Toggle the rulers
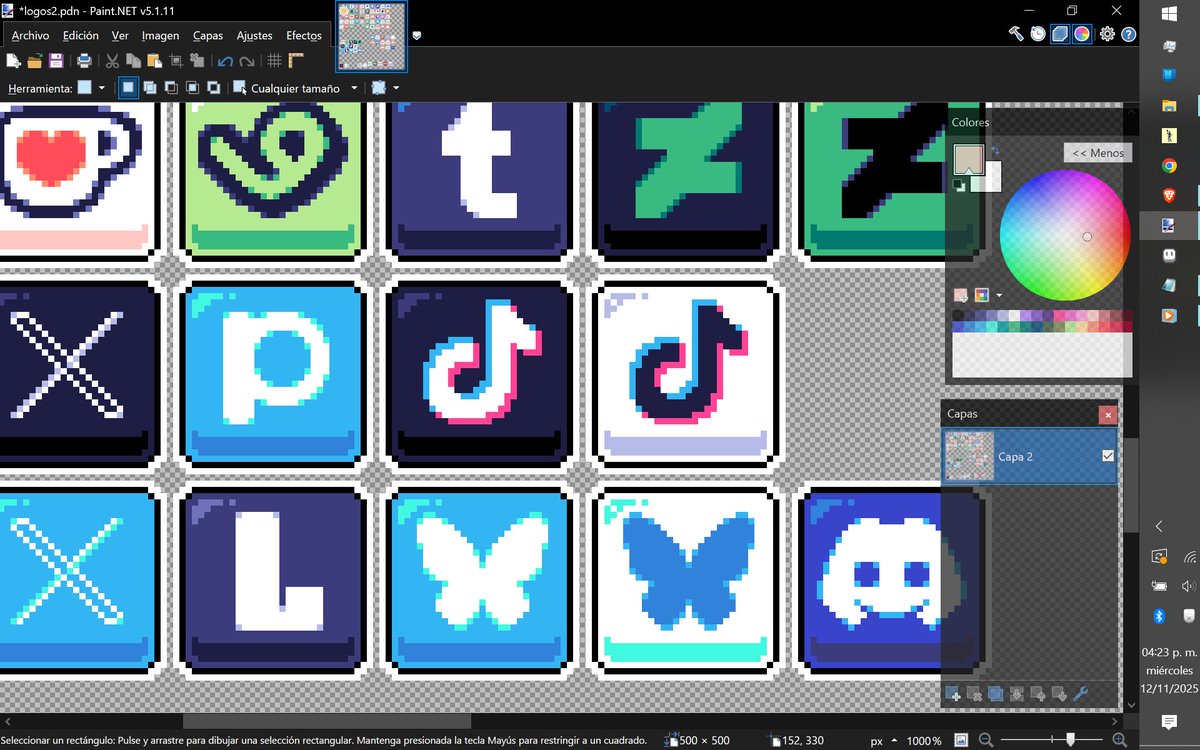1200x750 pixels. click(x=296, y=61)
